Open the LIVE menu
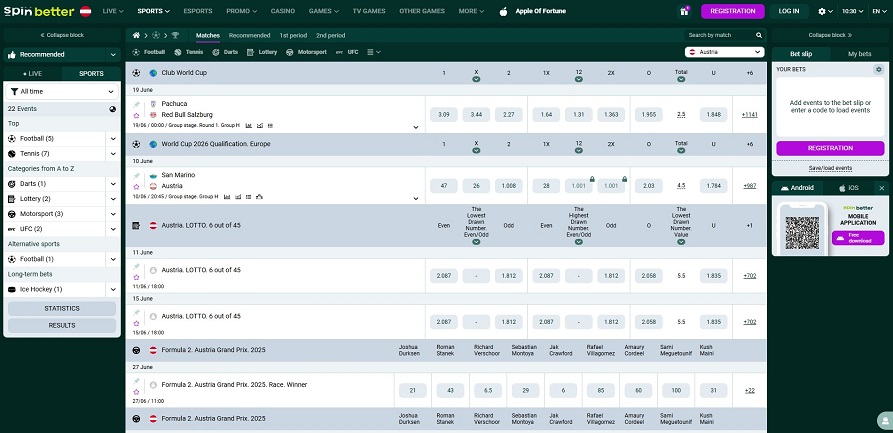 [113, 11]
